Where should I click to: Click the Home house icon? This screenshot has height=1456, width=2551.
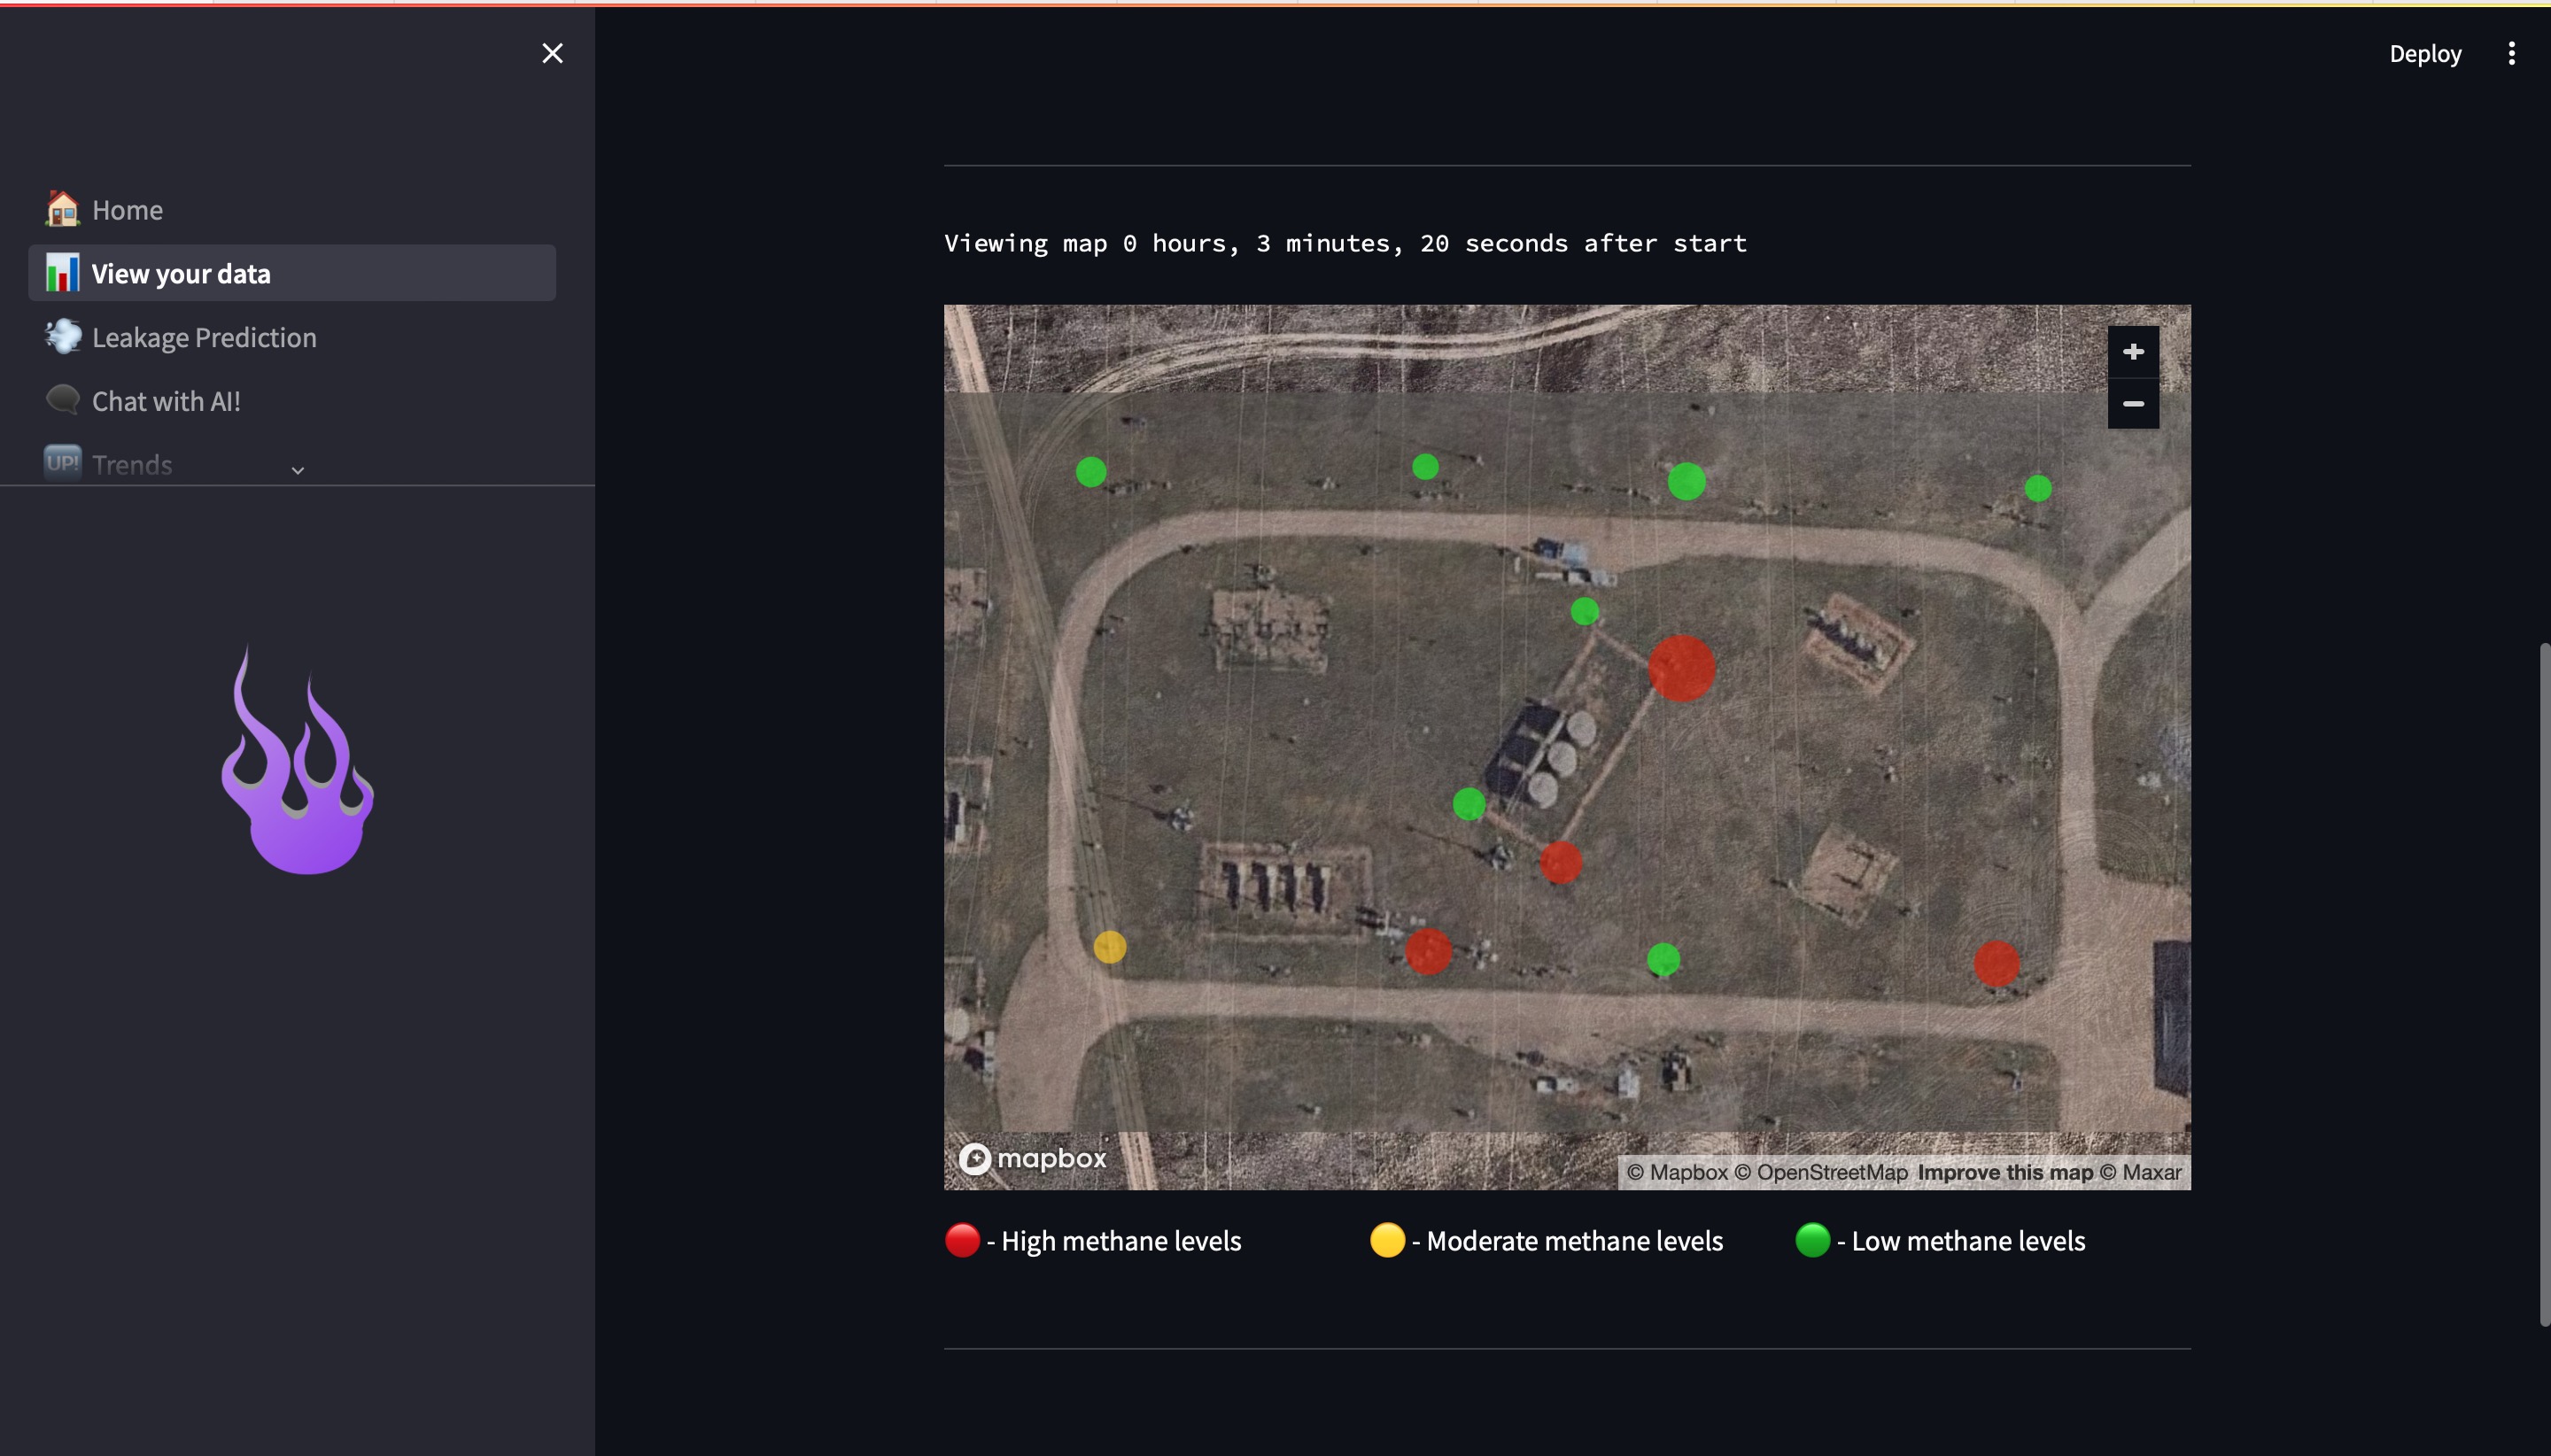62,209
